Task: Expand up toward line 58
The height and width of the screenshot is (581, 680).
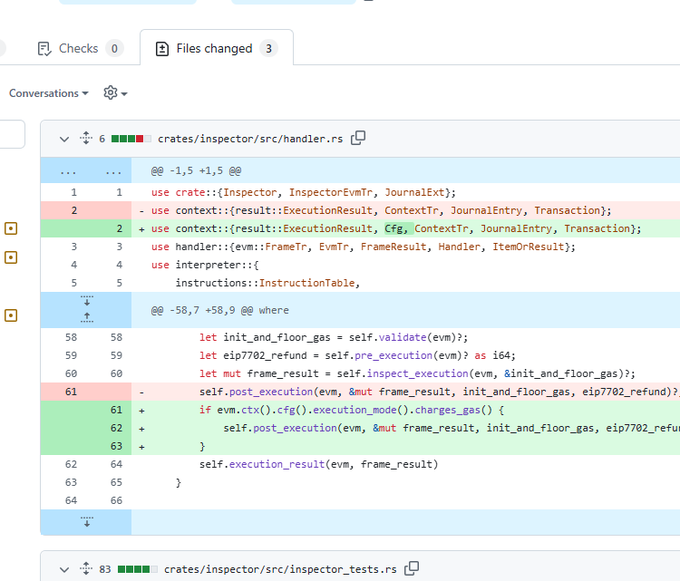Action: pos(87,318)
